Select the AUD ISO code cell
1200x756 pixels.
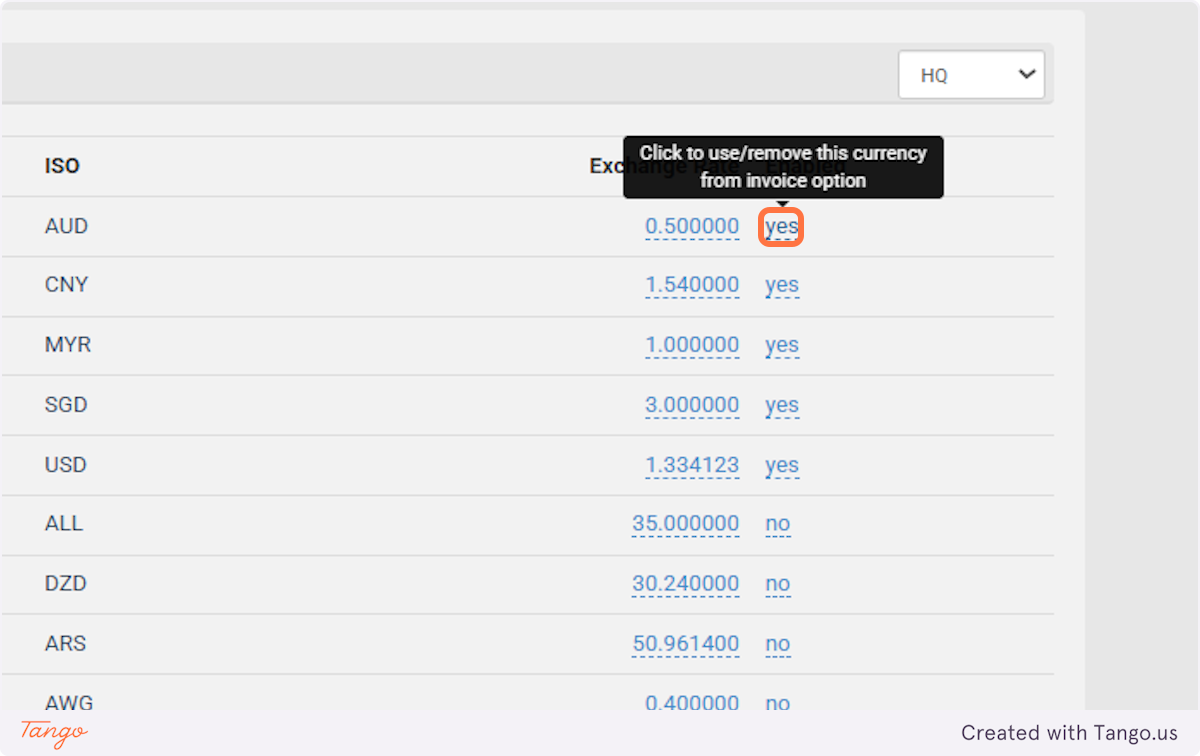pos(66,226)
